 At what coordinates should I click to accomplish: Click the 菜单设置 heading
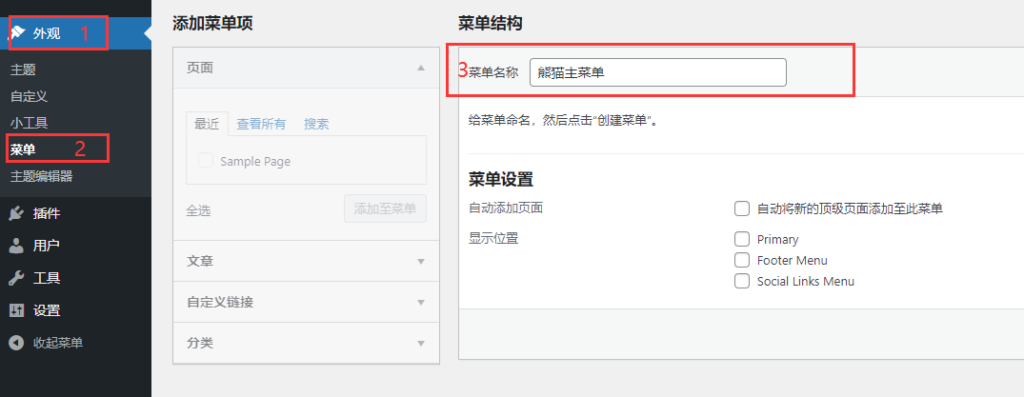pyautogui.click(x=501, y=179)
